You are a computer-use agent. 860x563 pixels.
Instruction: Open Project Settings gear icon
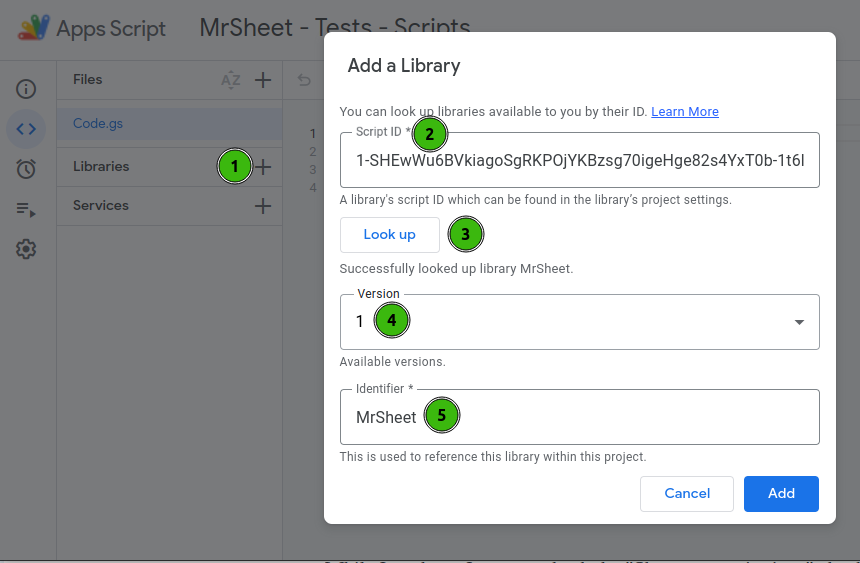(x=26, y=249)
